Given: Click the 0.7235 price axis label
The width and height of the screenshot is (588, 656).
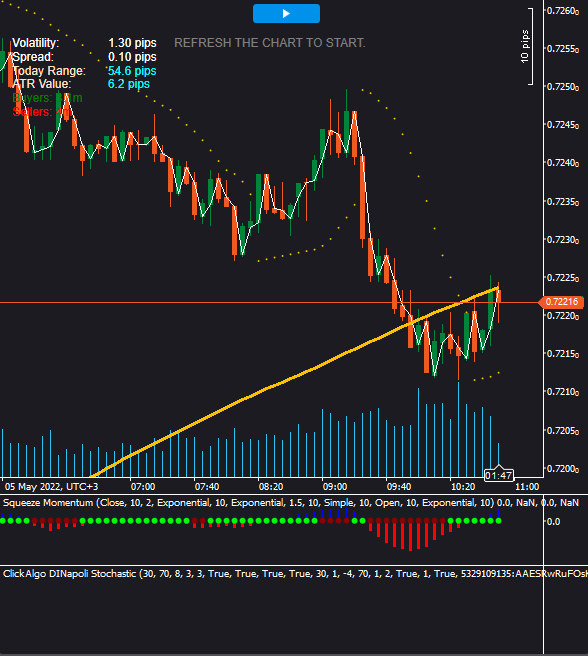Looking at the screenshot, I should coord(563,202).
